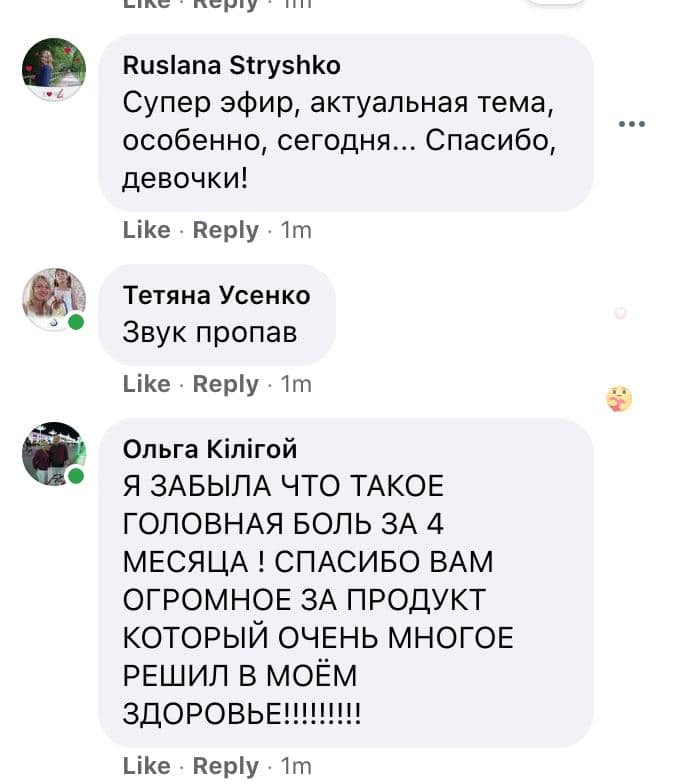Click Ruslana Stryshko's profile picture
This screenshot has height=784, width=686.
click(53, 70)
